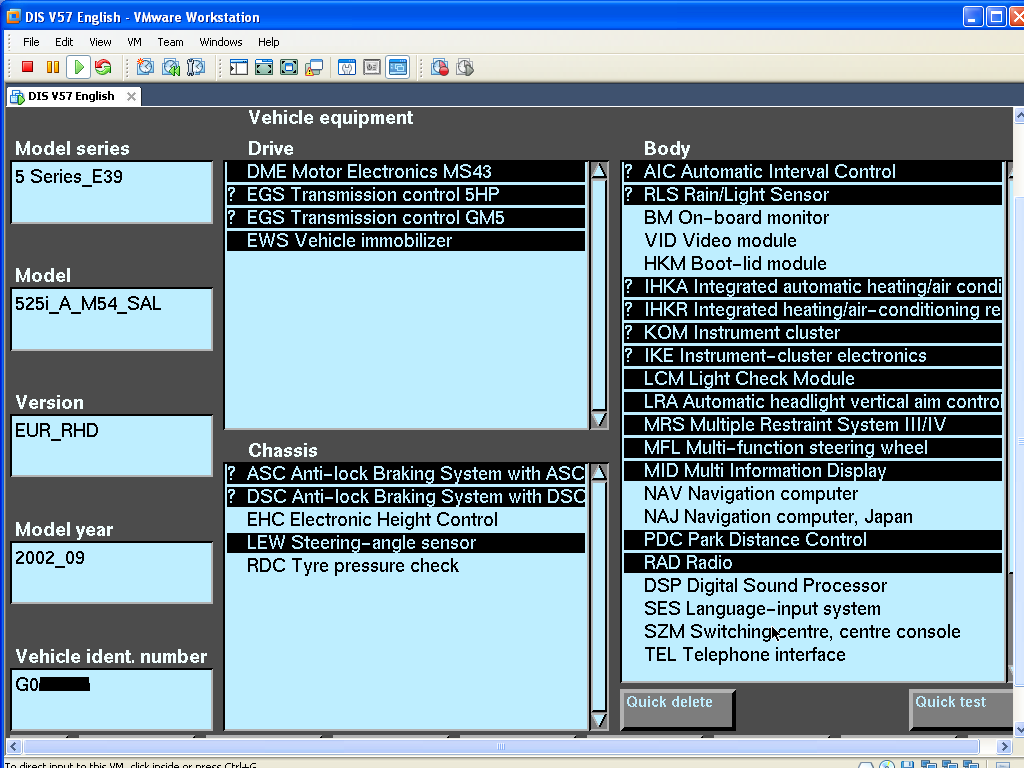Click the Full Screen mode icon
This screenshot has height=768, width=1024.
tap(264, 67)
